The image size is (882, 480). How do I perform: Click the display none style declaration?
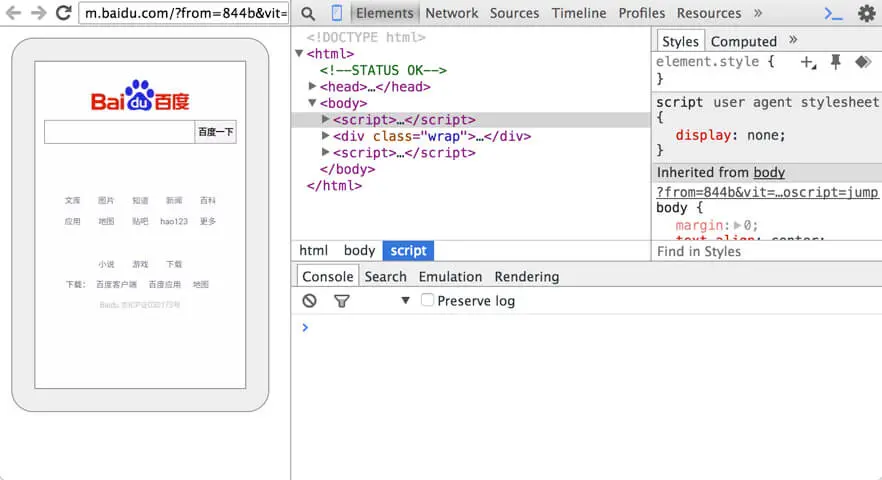pos(730,135)
